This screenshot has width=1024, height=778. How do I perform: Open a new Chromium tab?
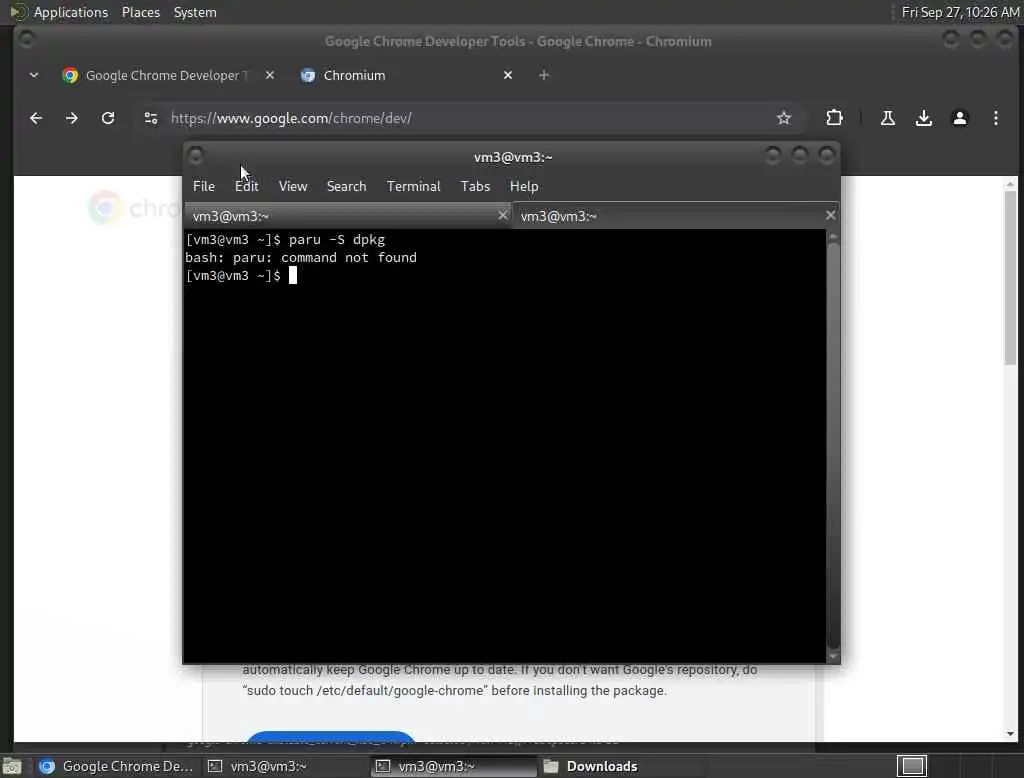click(543, 75)
